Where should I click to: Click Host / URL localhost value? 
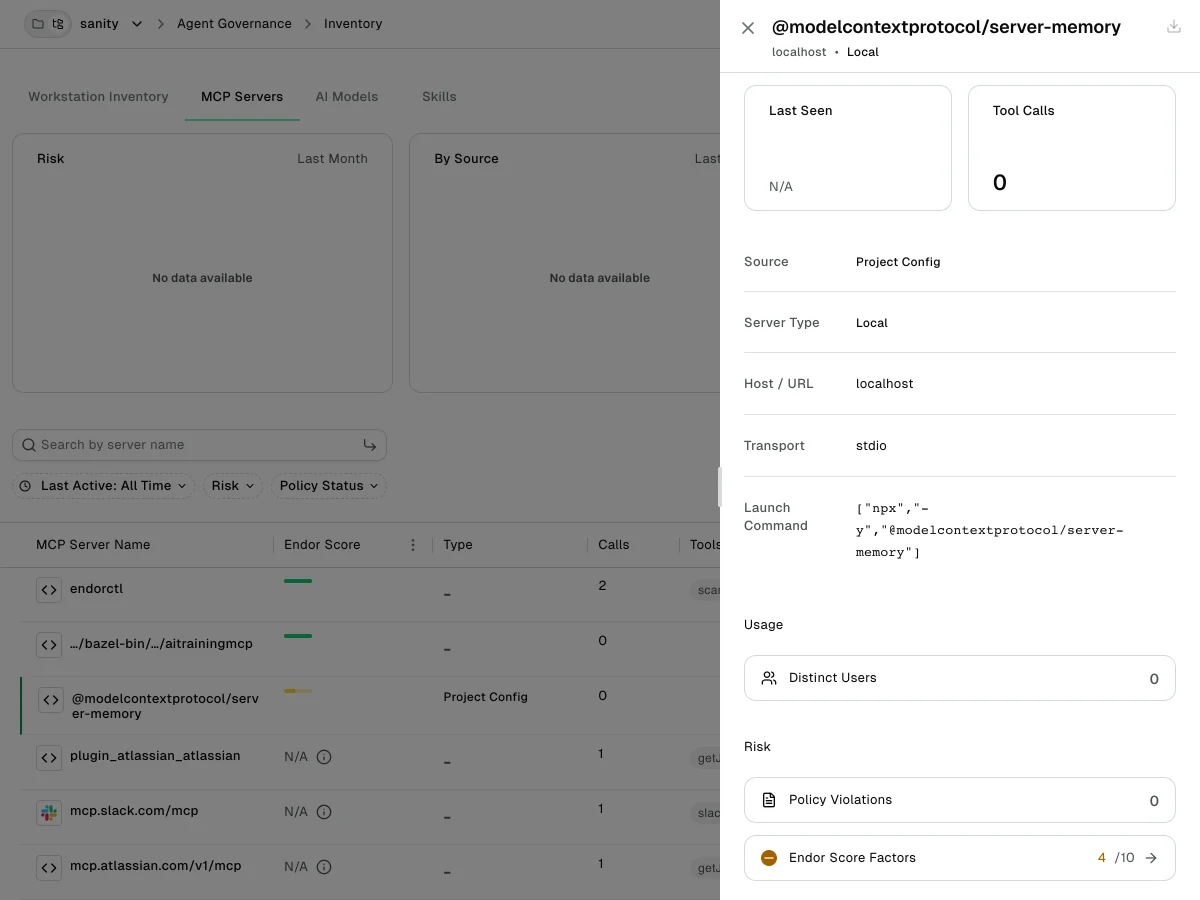pyautogui.click(x=884, y=384)
